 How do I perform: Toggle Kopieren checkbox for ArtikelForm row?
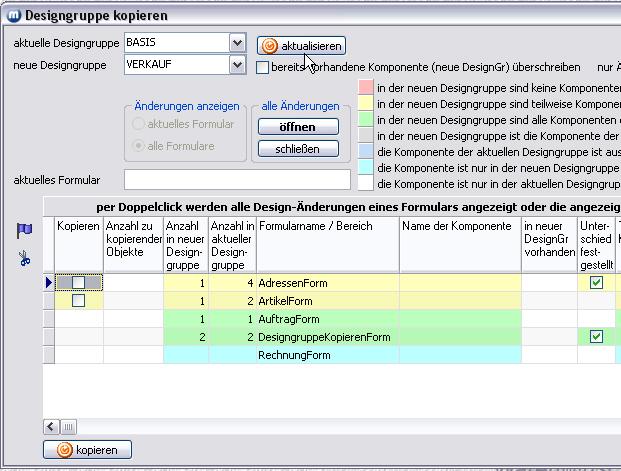[78, 301]
